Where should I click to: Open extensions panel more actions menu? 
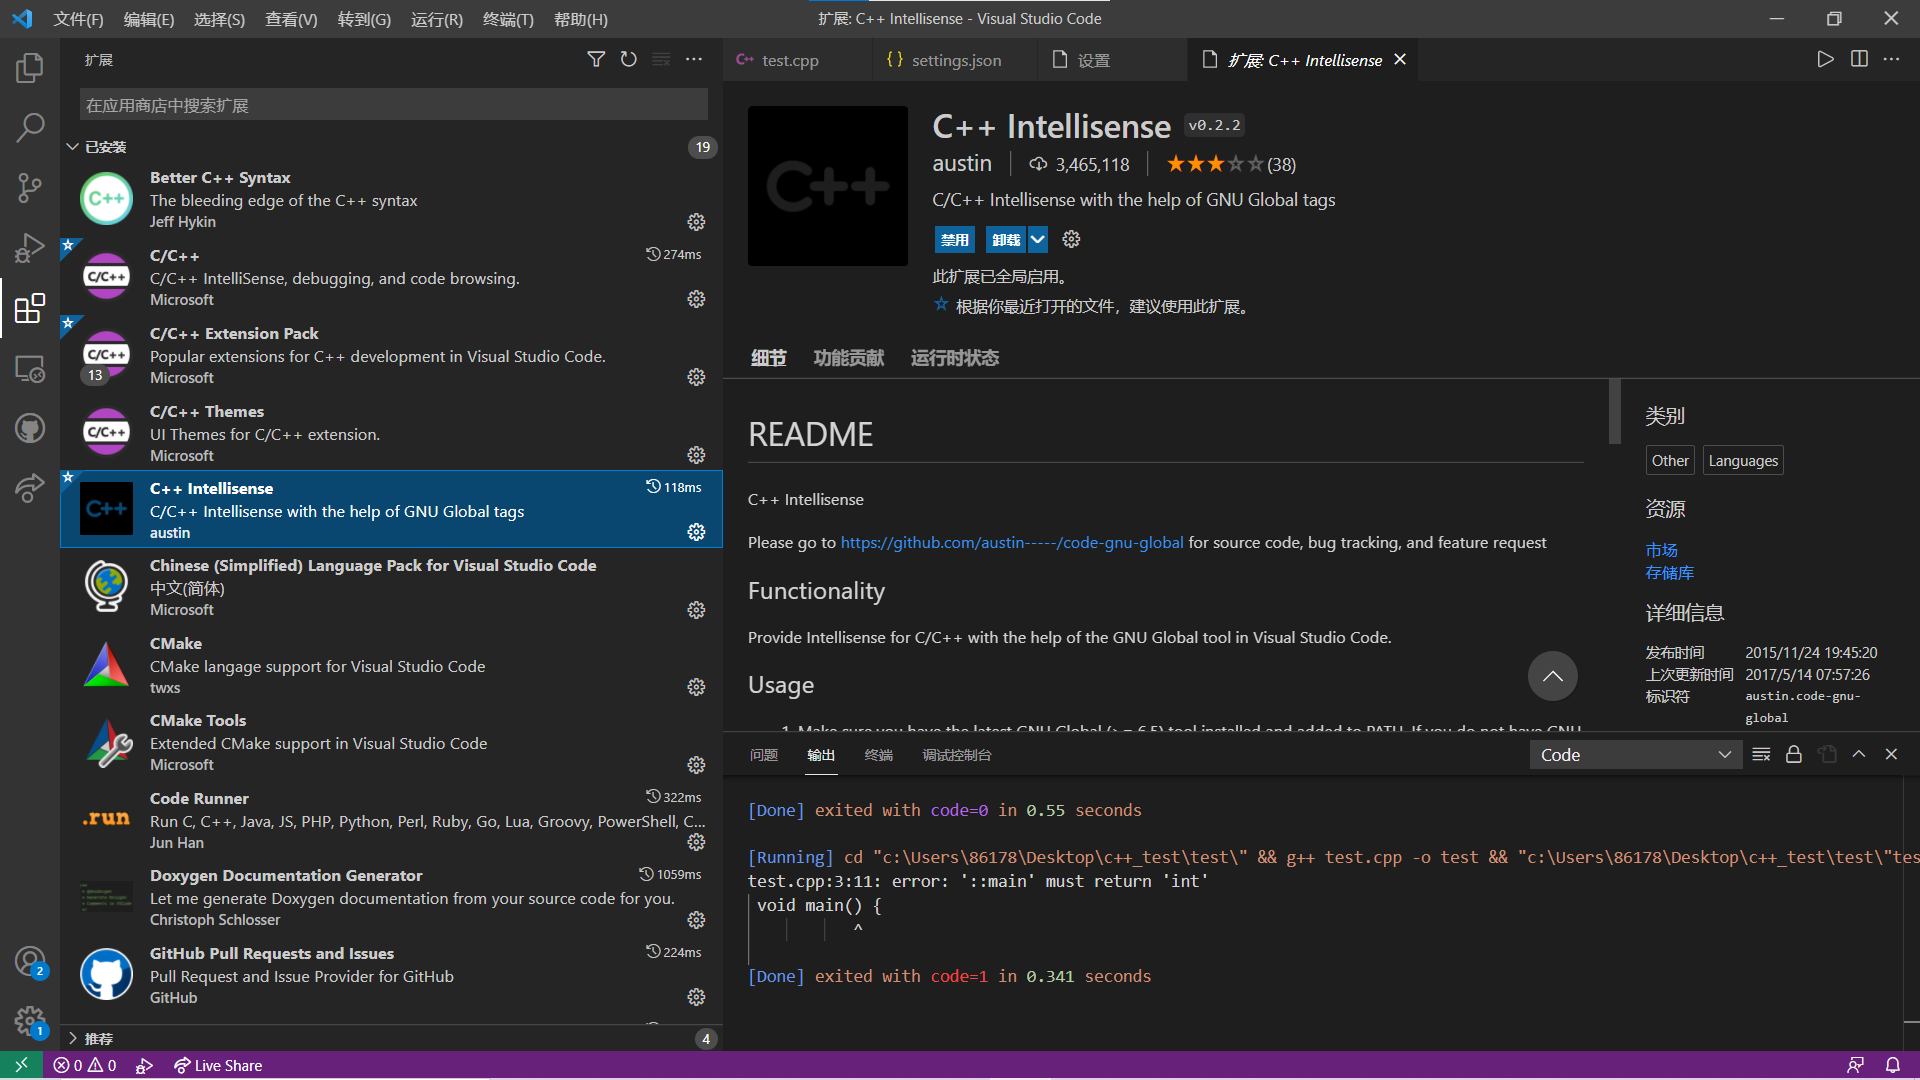694,60
